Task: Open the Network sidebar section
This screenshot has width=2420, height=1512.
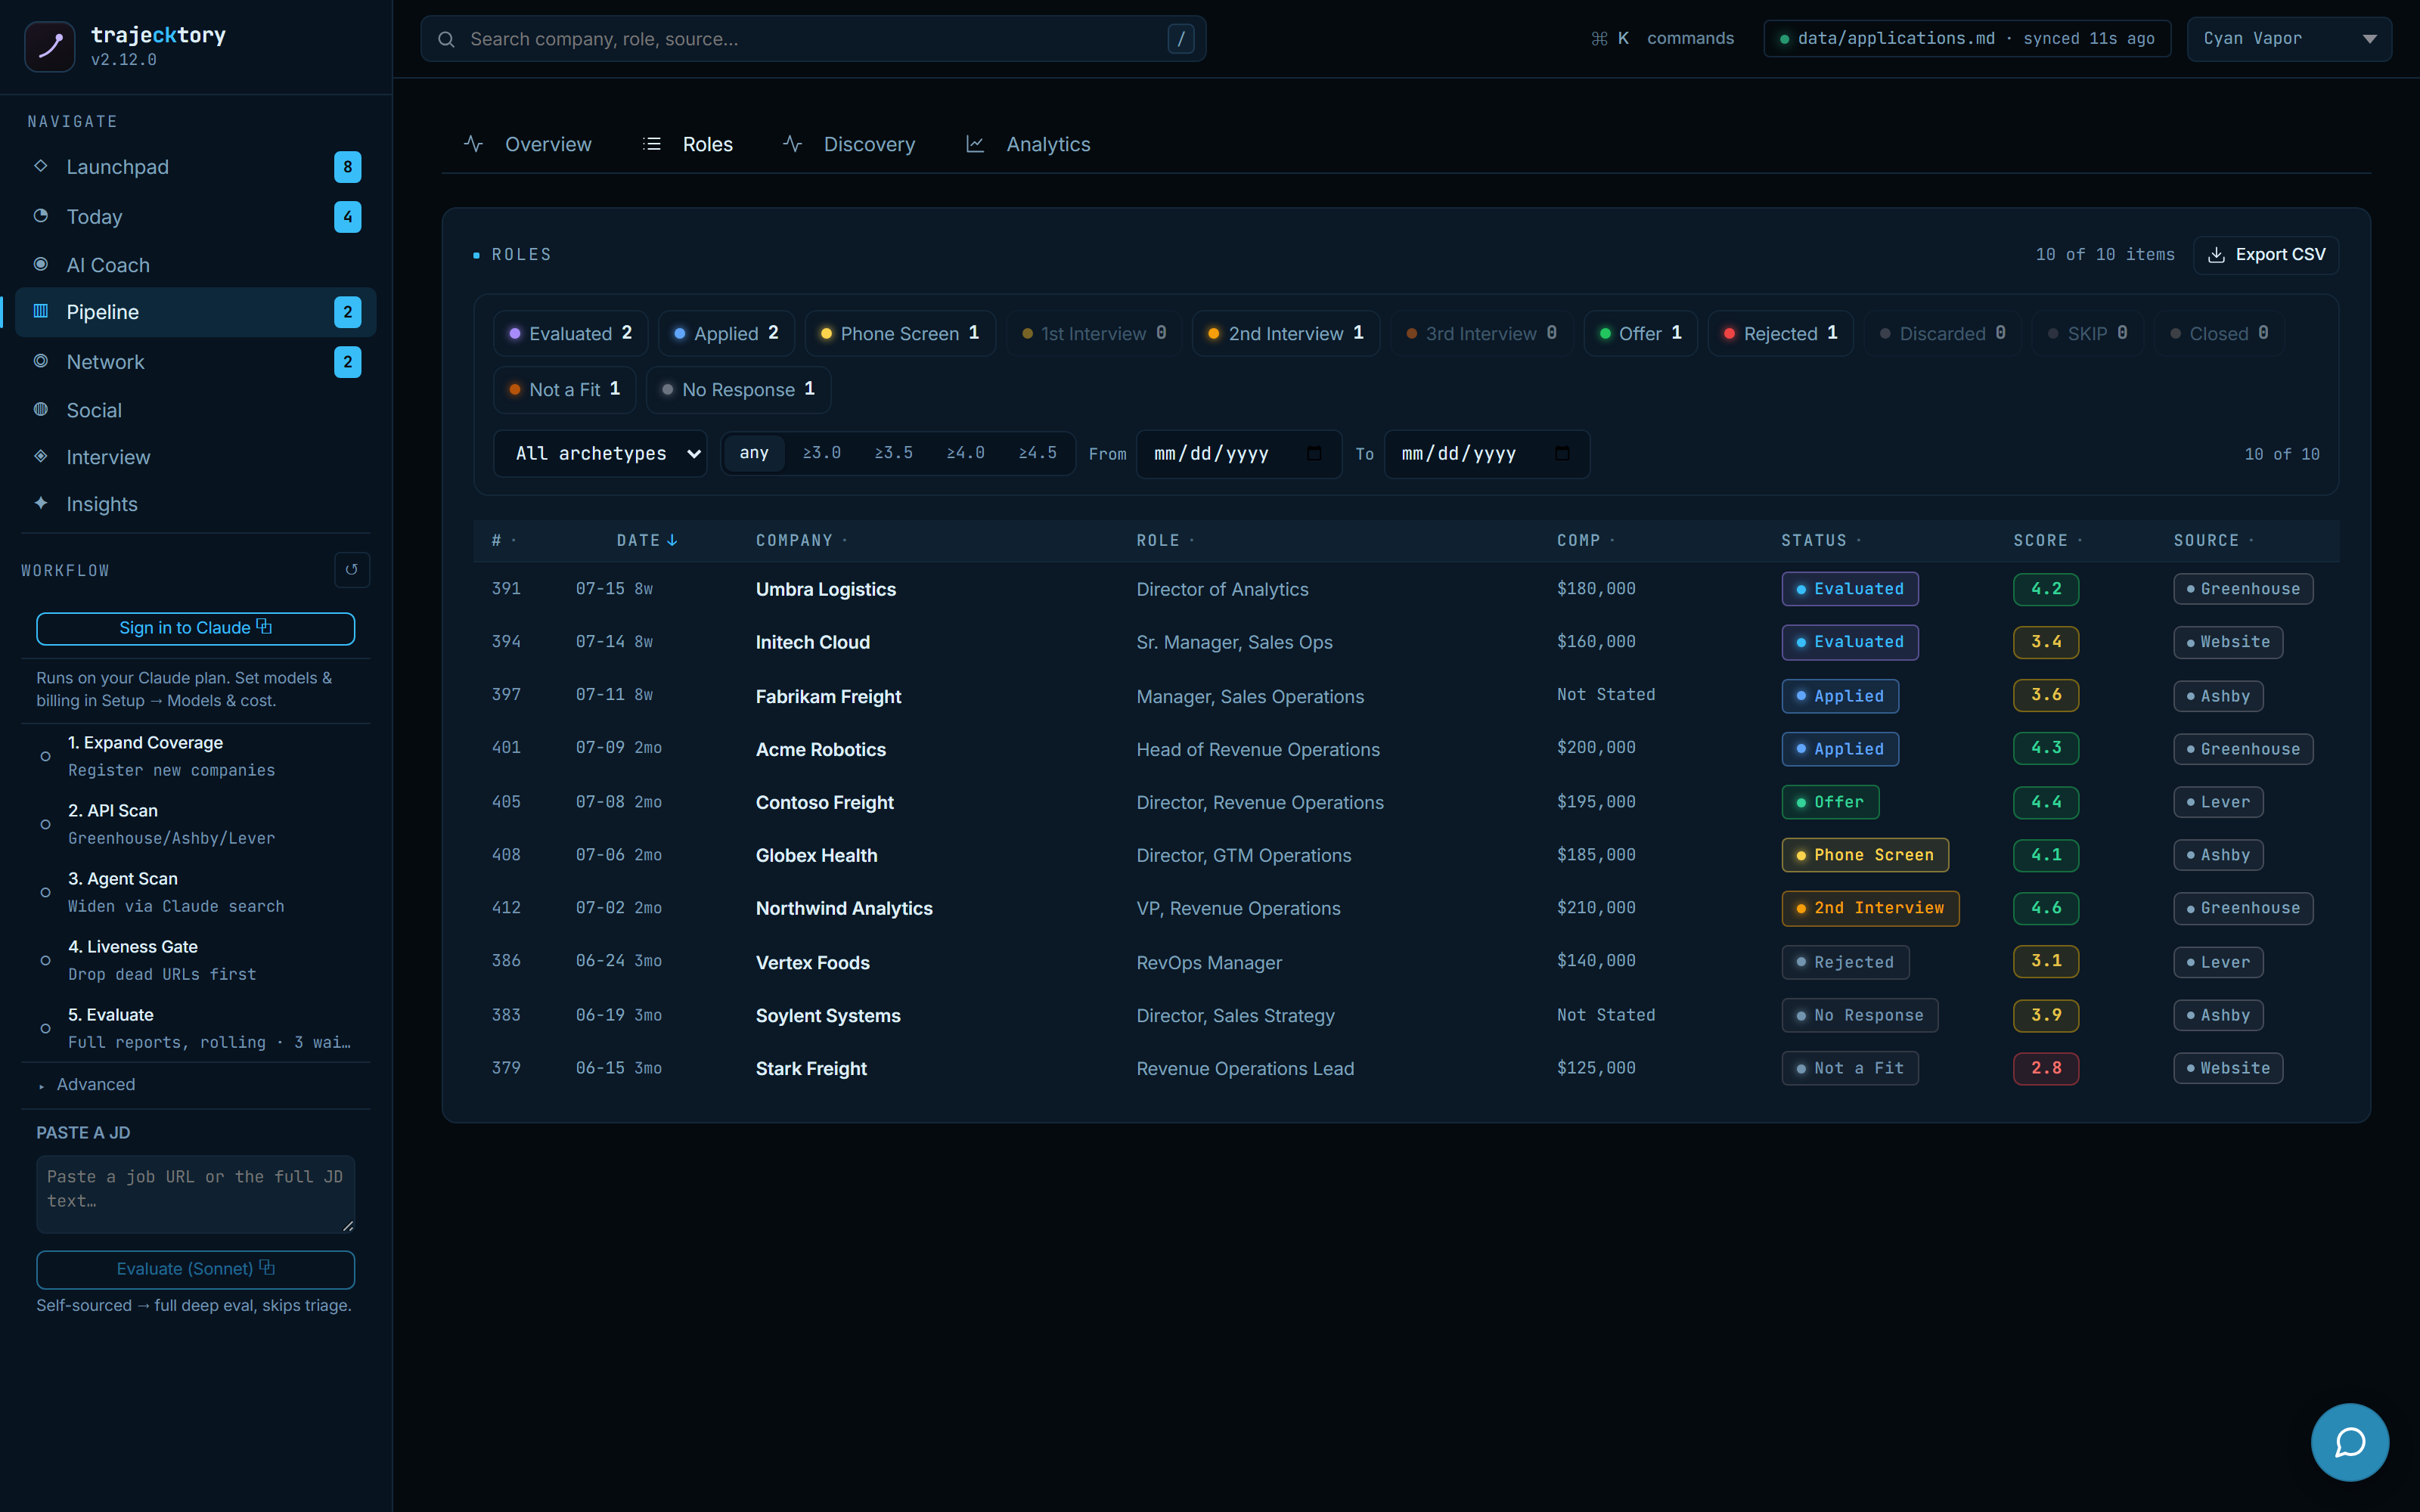Action: 196,362
